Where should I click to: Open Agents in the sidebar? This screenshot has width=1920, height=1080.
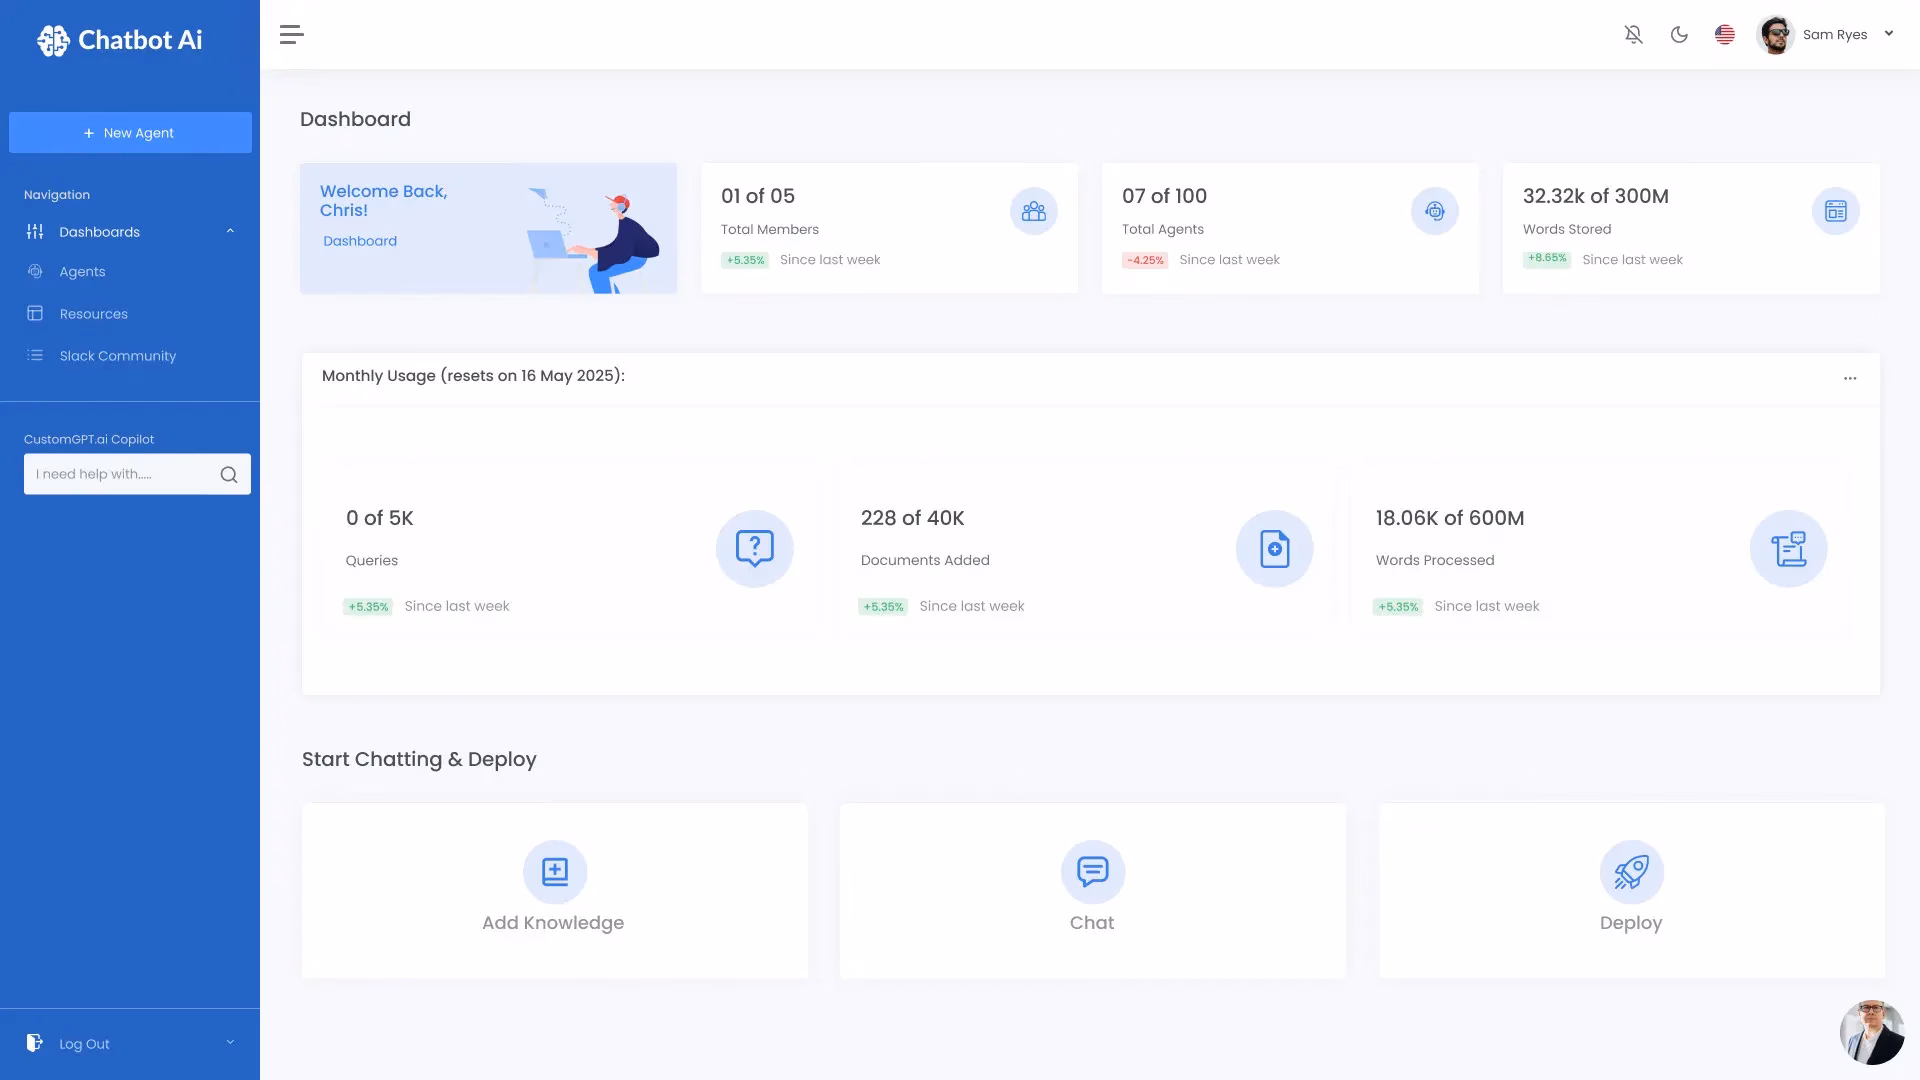82,272
